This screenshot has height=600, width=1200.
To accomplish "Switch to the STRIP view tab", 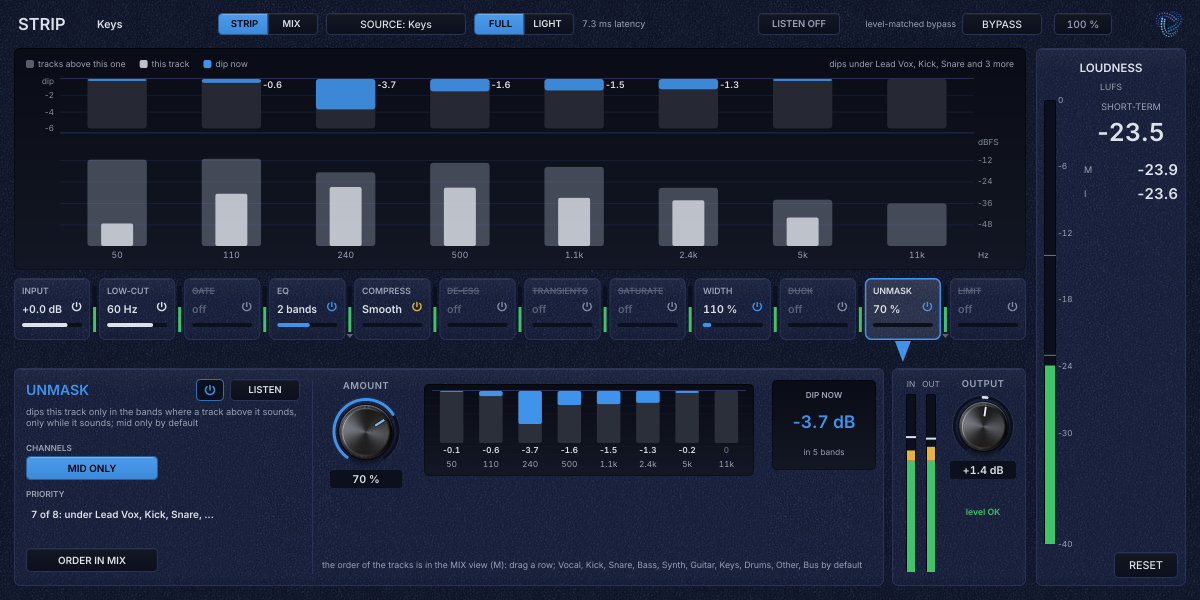I will tap(244, 24).
